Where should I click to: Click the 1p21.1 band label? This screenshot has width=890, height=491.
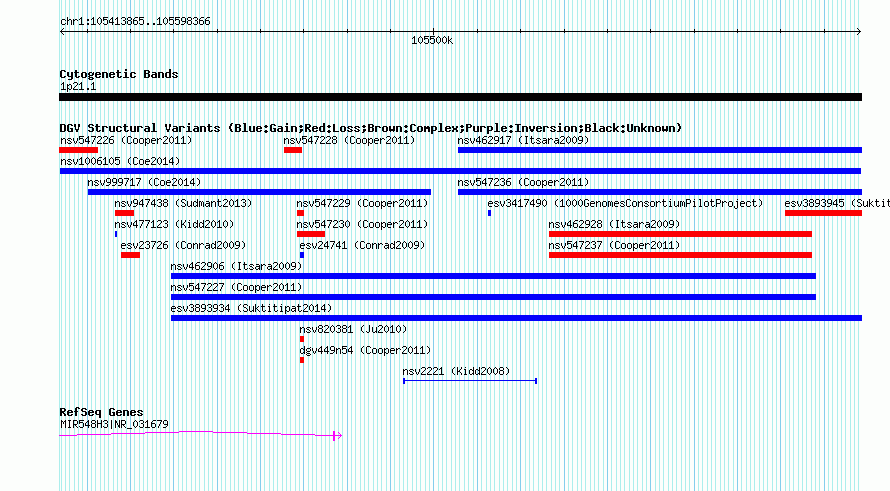pyautogui.click(x=78, y=86)
